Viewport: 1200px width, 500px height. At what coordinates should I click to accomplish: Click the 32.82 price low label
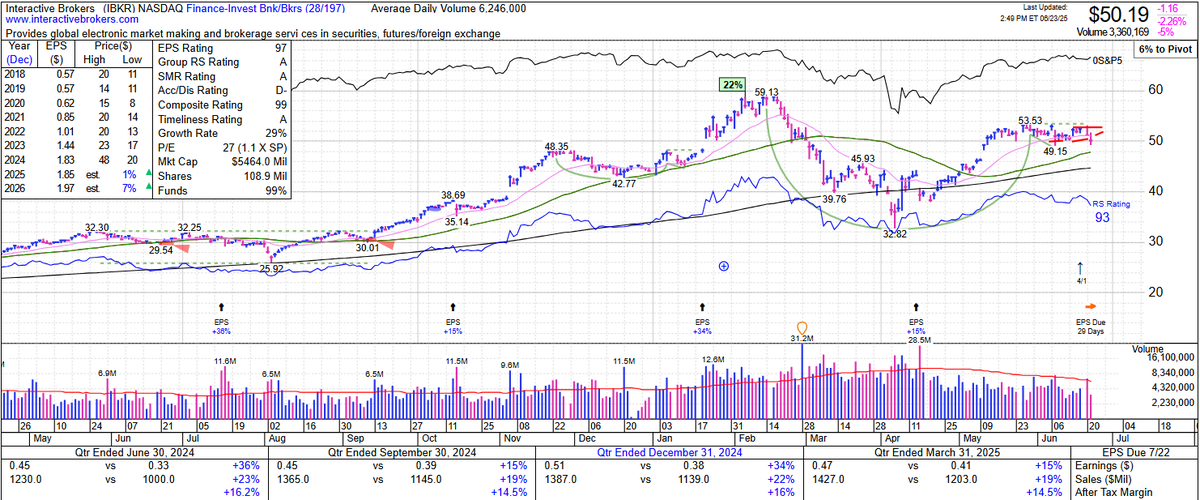point(894,234)
